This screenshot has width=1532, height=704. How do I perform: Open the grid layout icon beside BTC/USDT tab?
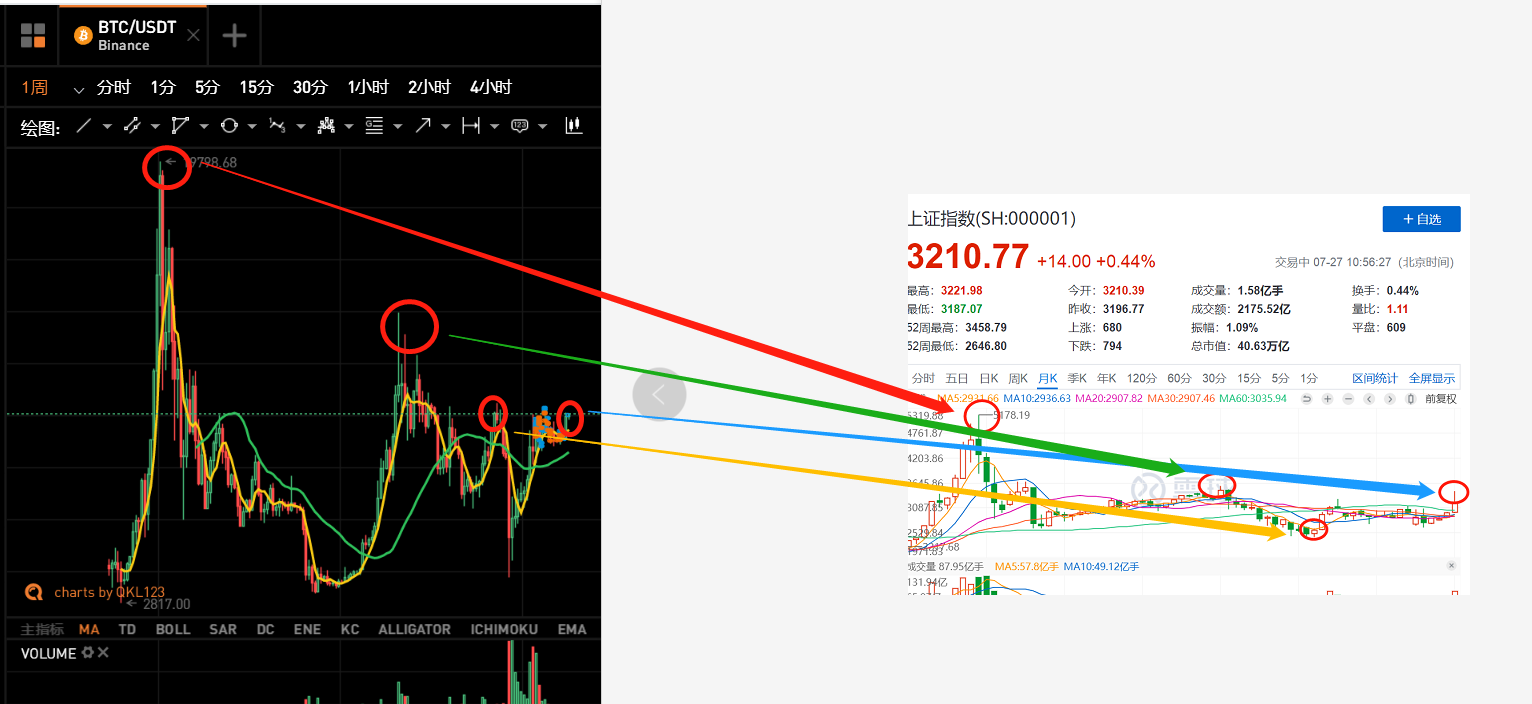click(33, 36)
